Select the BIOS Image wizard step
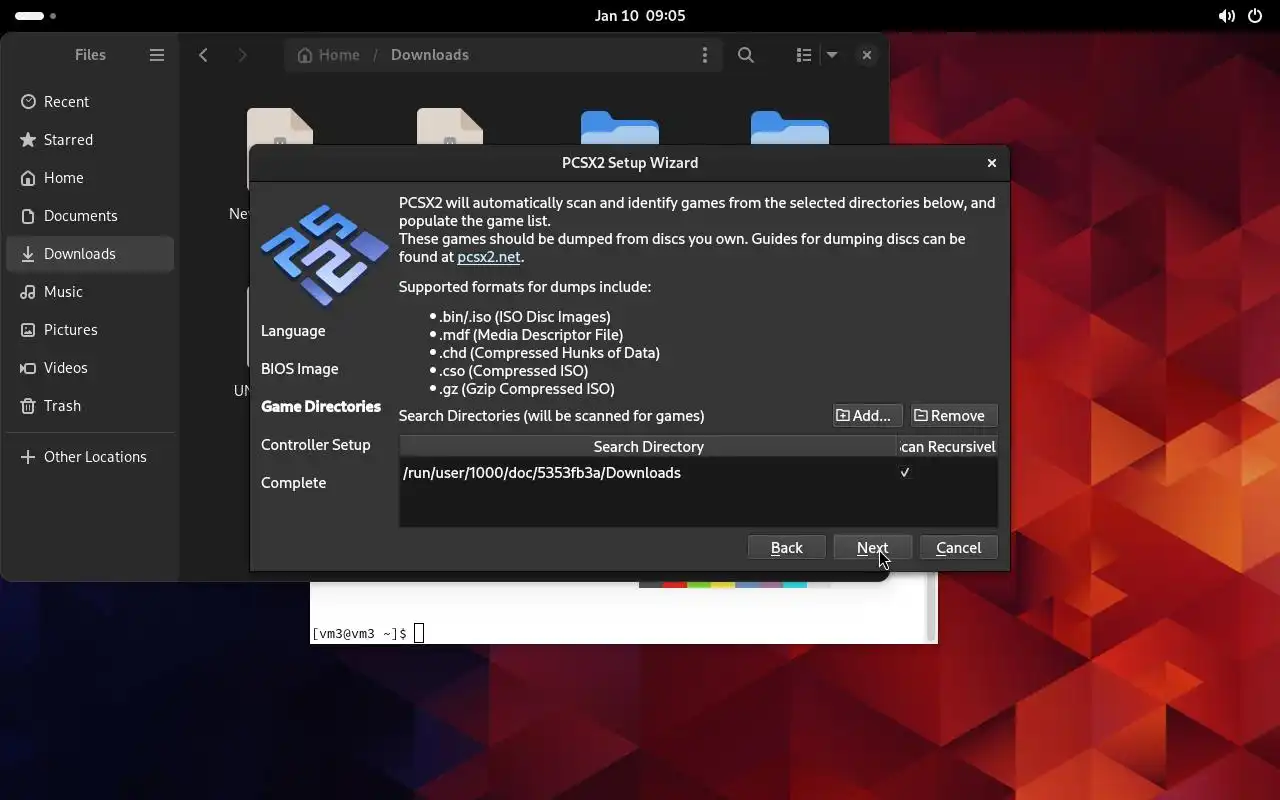The width and height of the screenshot is (1280, 800). pos(300,369)
